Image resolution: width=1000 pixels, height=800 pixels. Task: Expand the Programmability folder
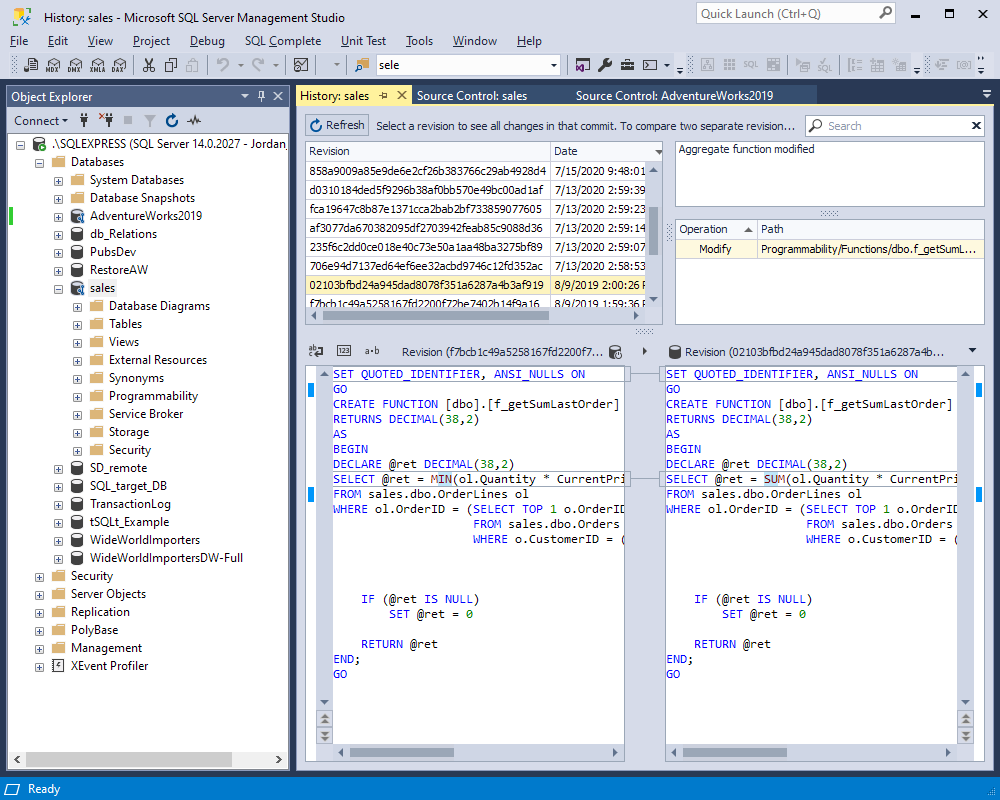pyautogui.click(x=78, y=397)
